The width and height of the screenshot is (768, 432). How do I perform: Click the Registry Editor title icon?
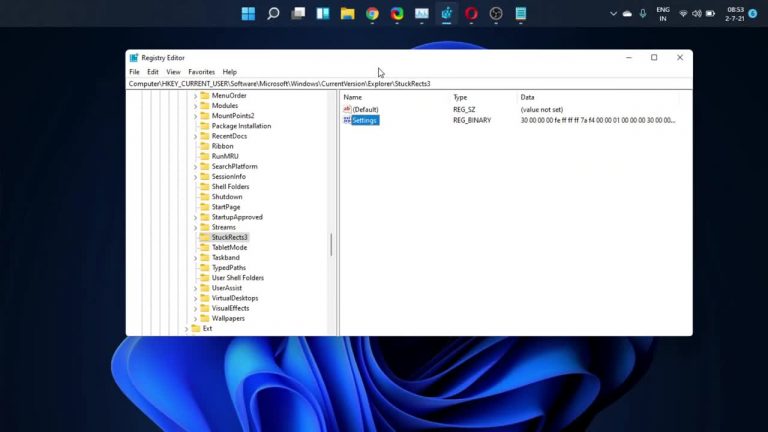click(134, 58)
